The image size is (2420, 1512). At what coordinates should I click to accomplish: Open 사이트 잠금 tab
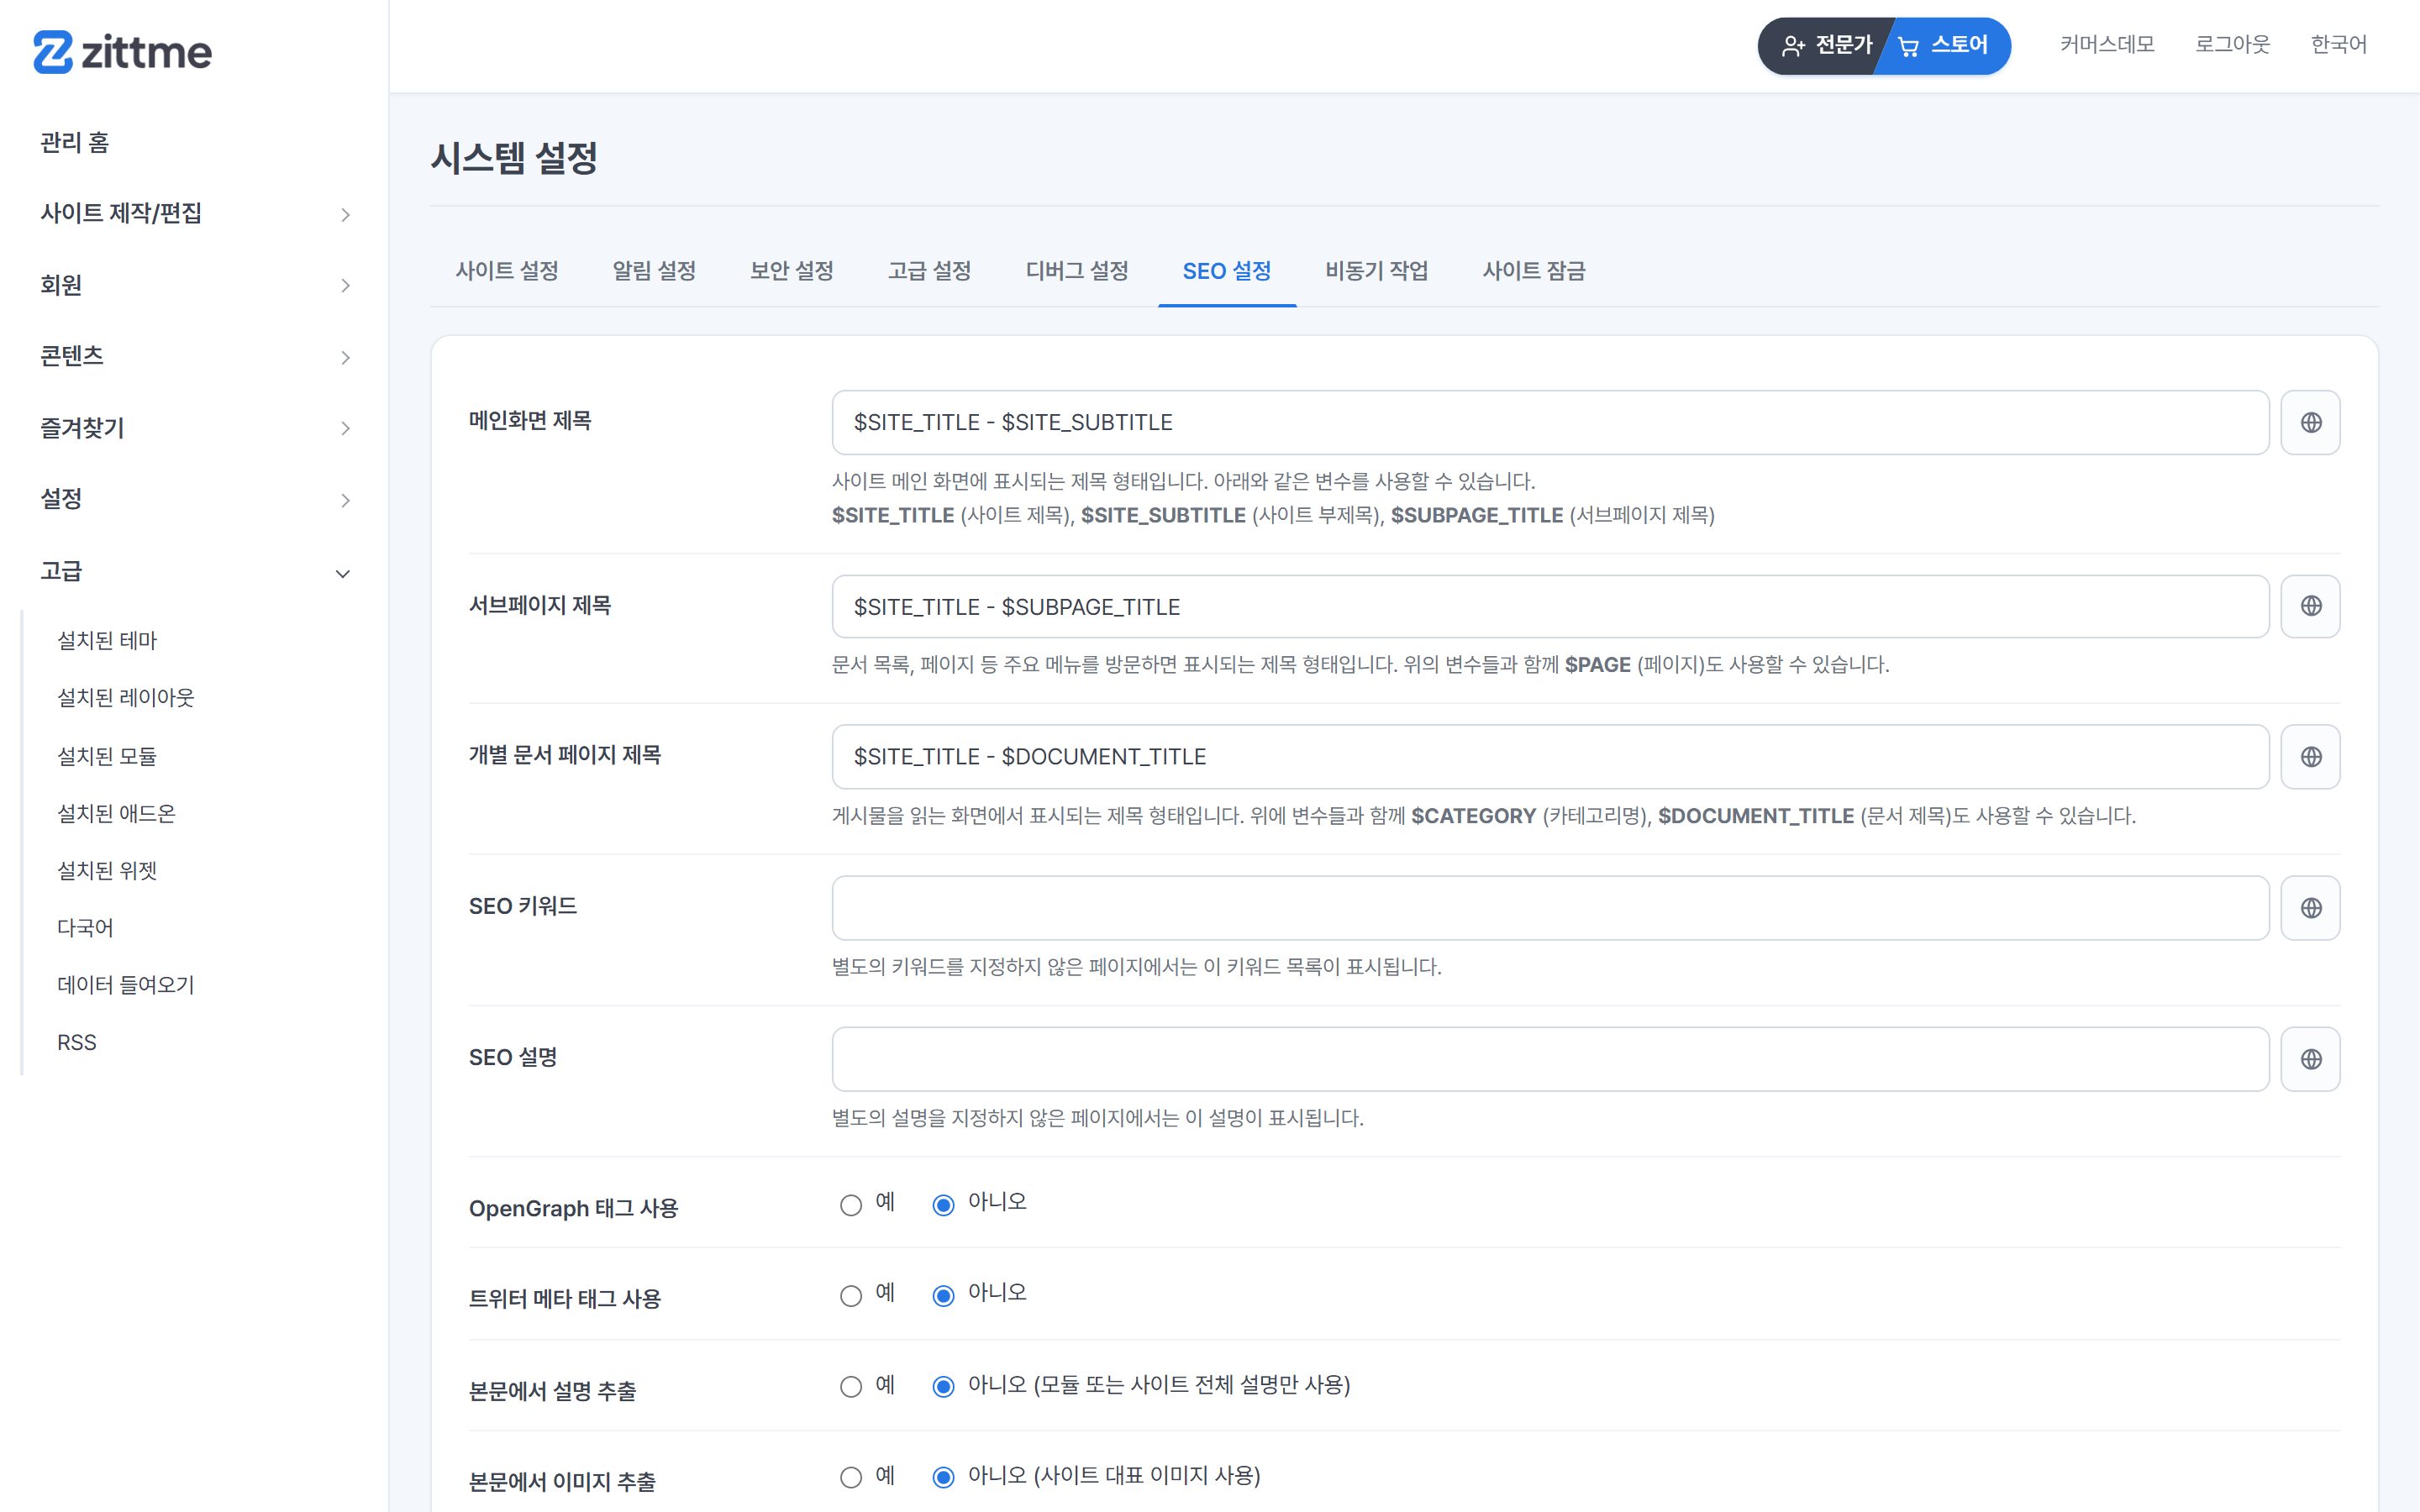tap(1534, 271)
